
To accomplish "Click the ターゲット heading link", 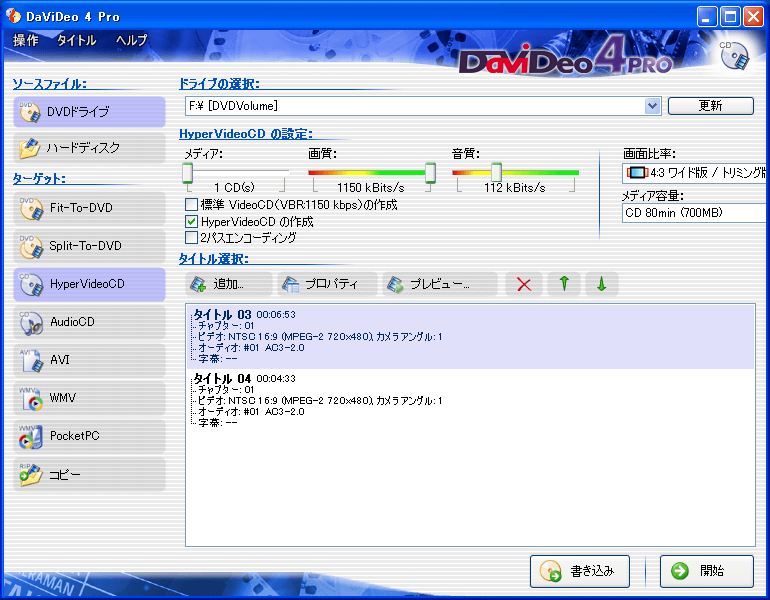I will (x=39, y=179).
